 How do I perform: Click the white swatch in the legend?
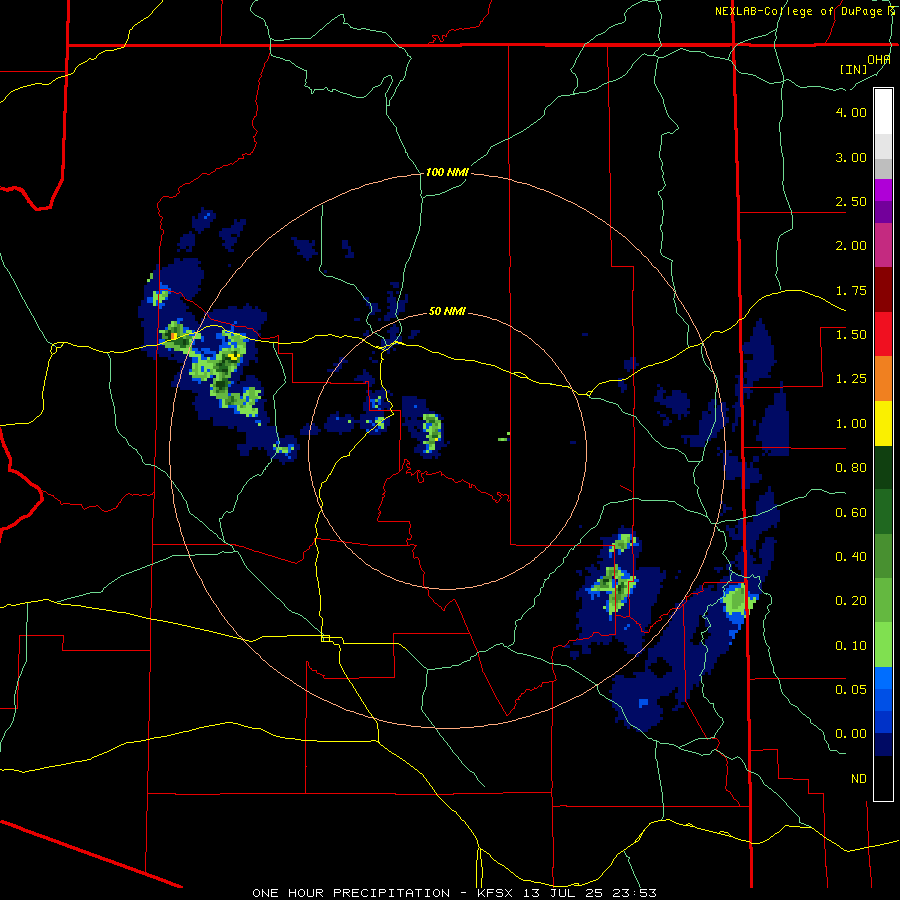(x=883, y=112)
